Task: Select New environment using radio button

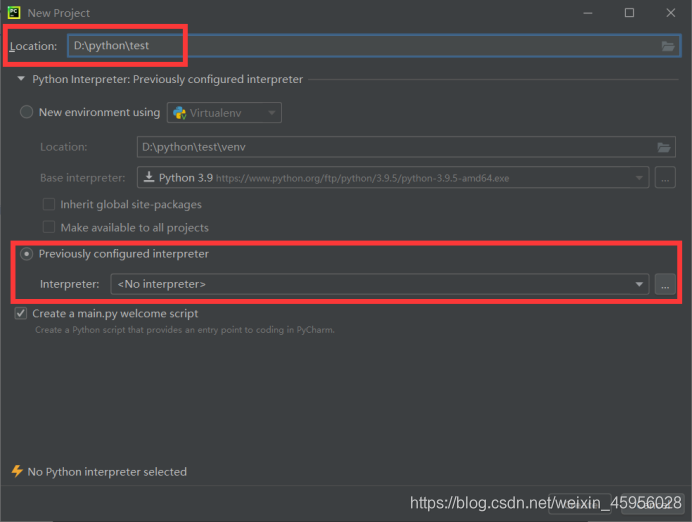Action: [26, 112]
